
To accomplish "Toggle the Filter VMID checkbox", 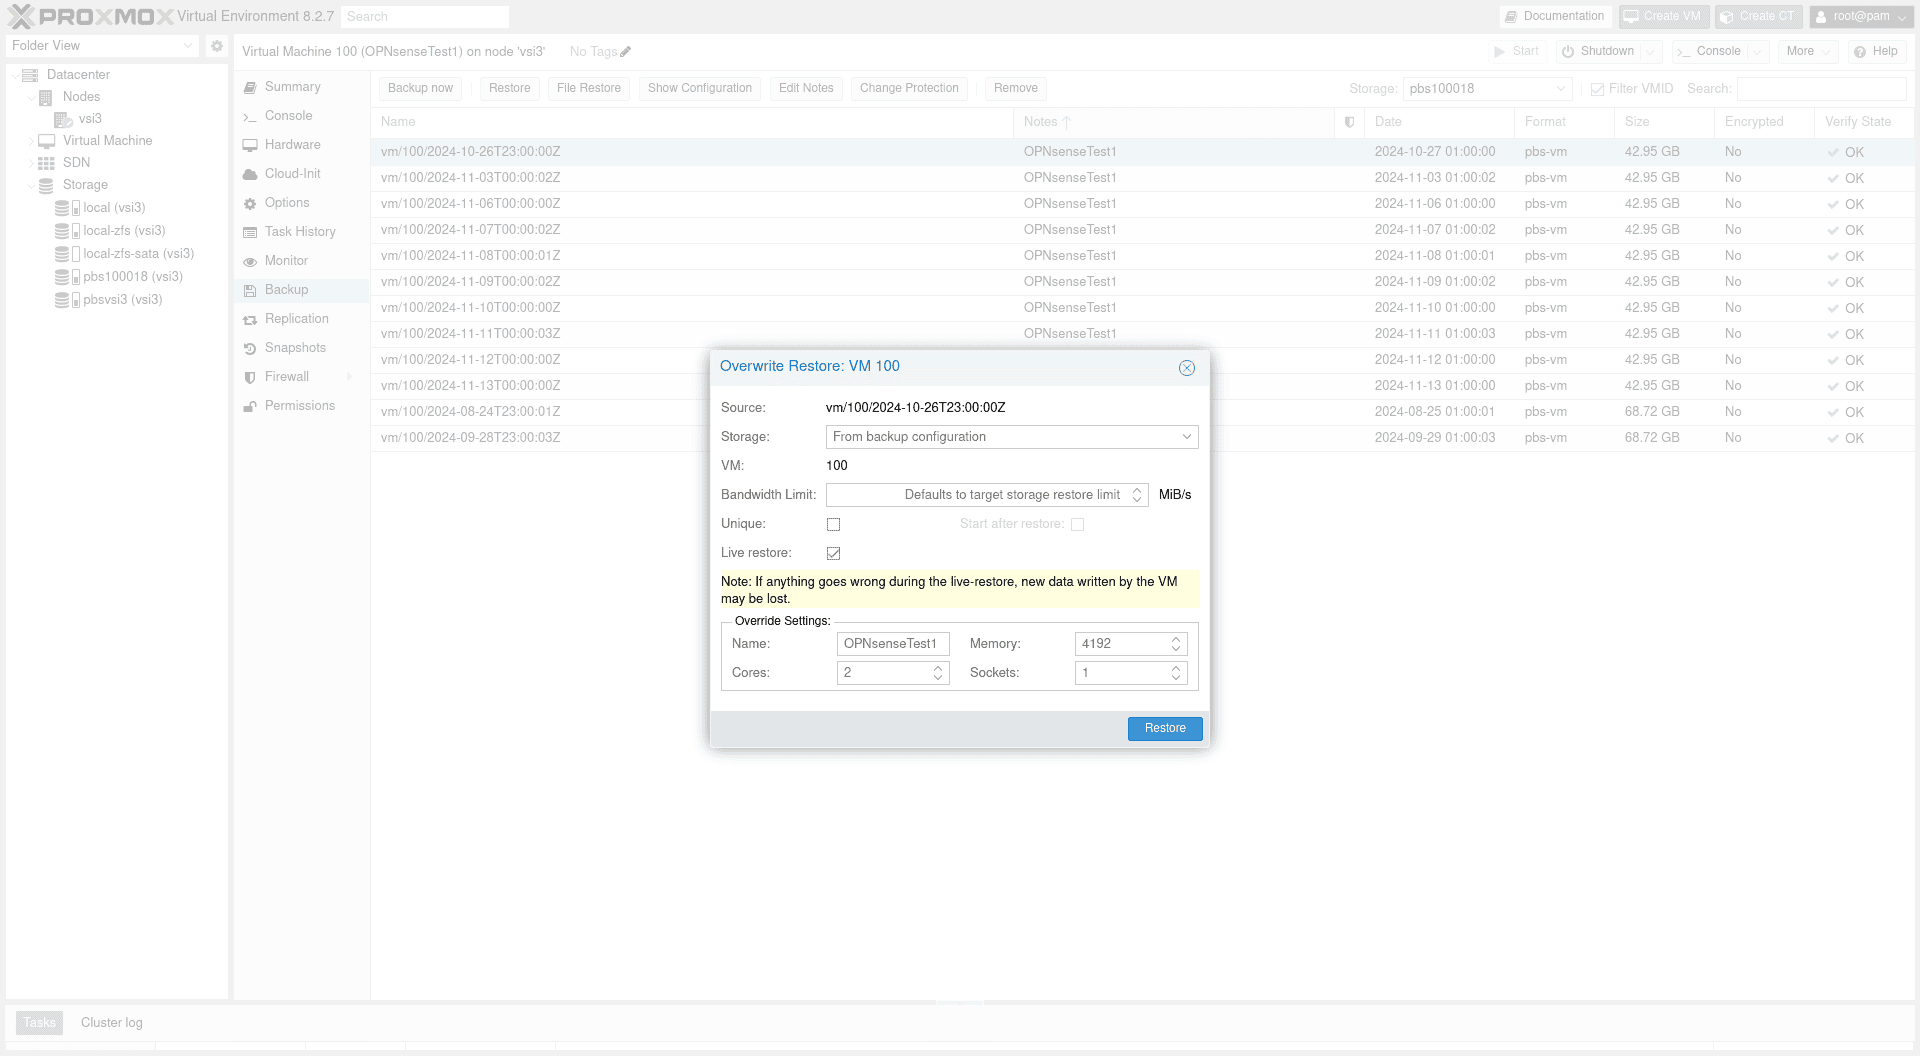I will click(1597, 90).
